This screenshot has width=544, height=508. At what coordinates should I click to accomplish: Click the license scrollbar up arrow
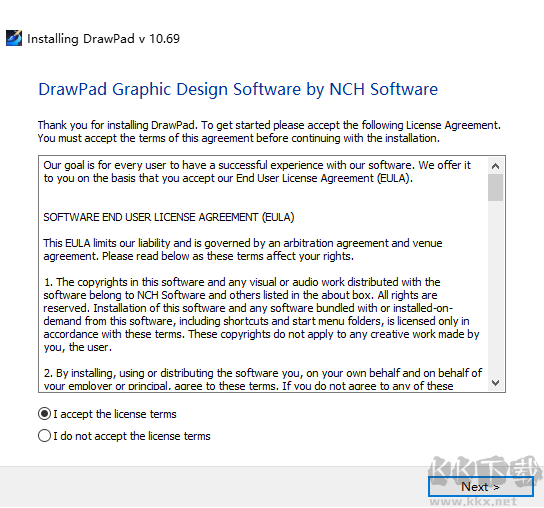point(495,166)
